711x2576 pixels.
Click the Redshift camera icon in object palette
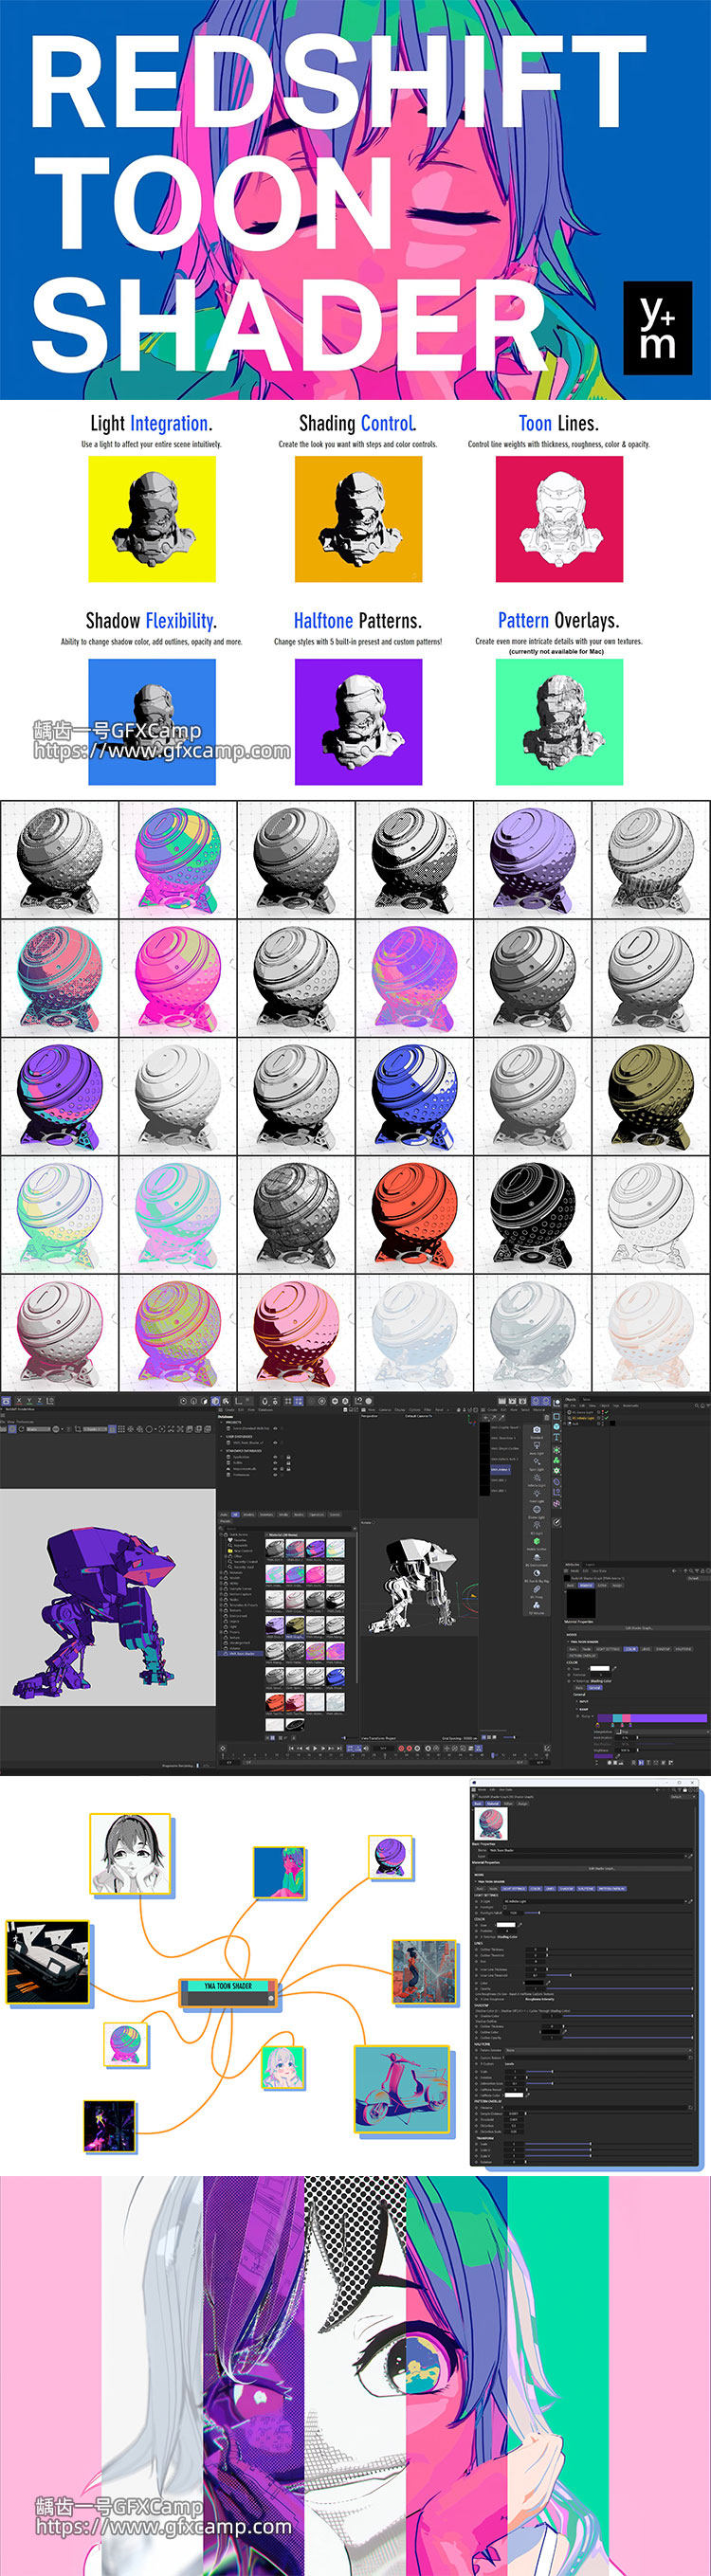pyautogui.click(x=537, y=1430)
